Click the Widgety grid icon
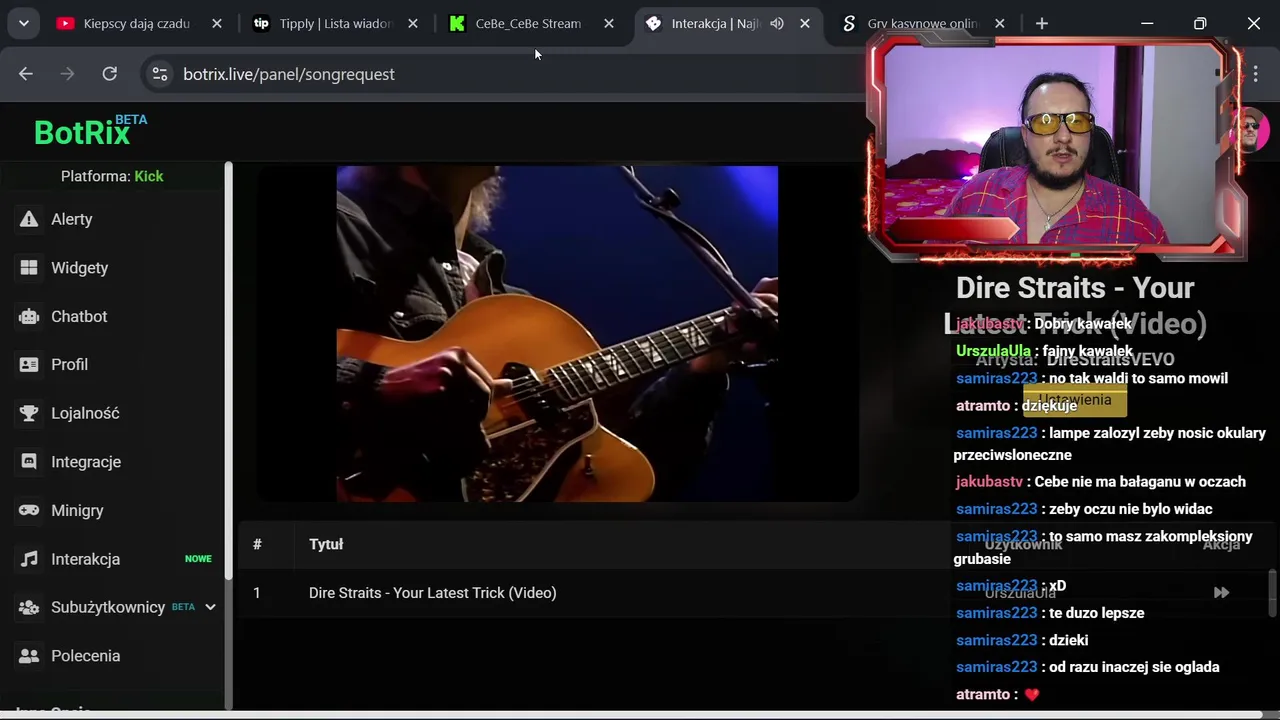The height and width of the screenshot is (720, 1280). coord(29,268)
